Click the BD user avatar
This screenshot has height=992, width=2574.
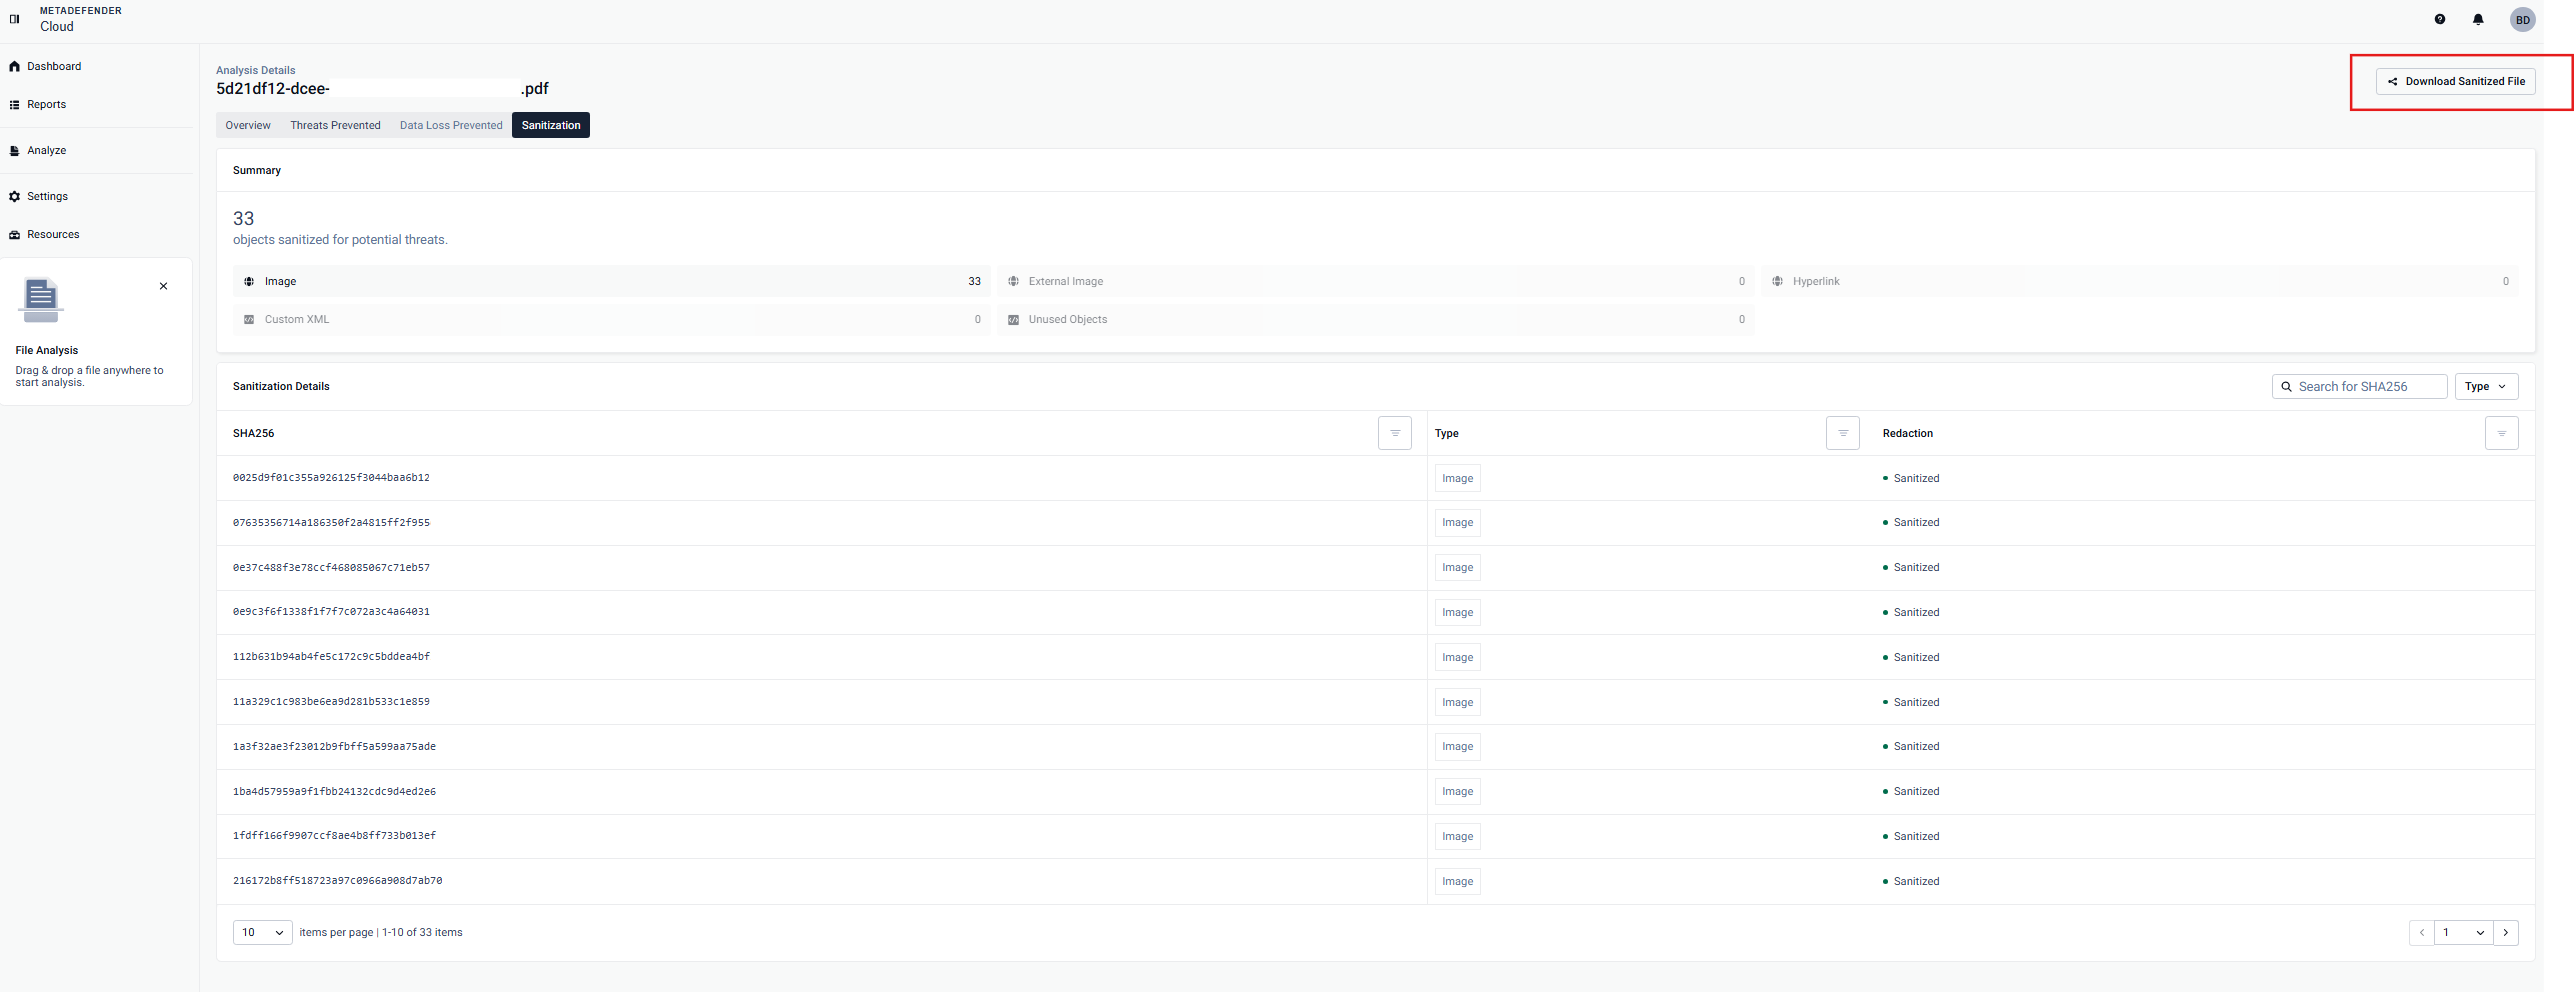[2522, 20]
